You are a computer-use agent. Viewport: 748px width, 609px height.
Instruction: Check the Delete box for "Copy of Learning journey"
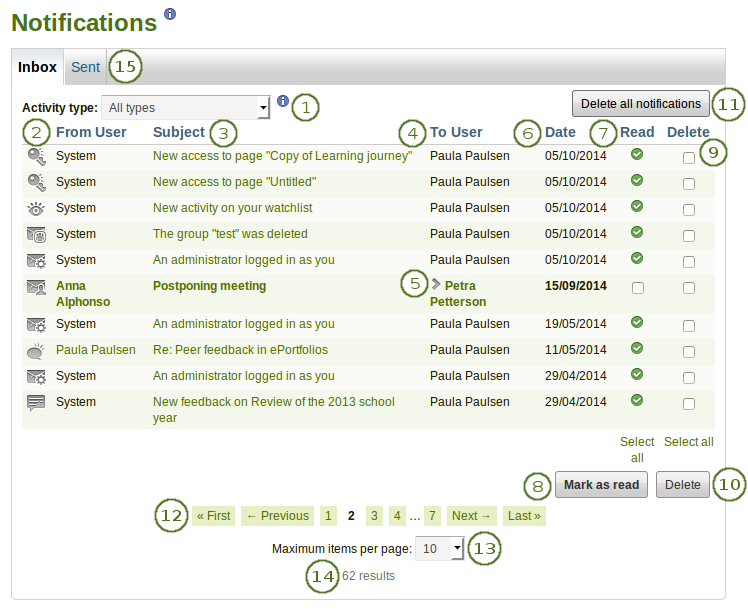coord(688,158)
